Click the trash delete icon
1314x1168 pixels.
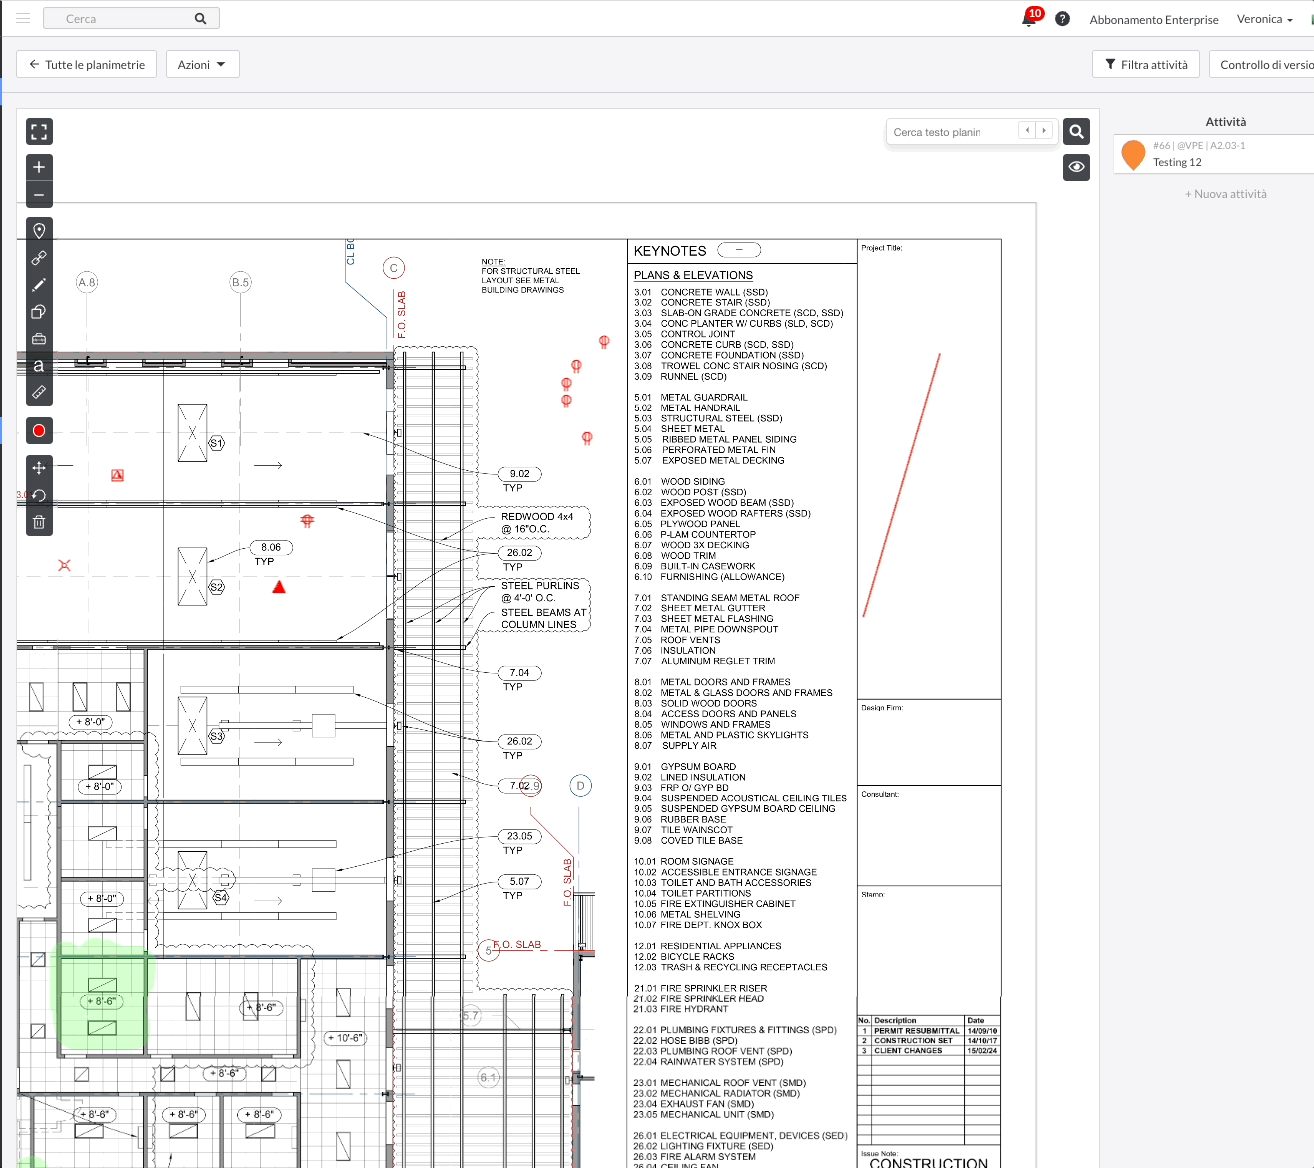(39, 522)
